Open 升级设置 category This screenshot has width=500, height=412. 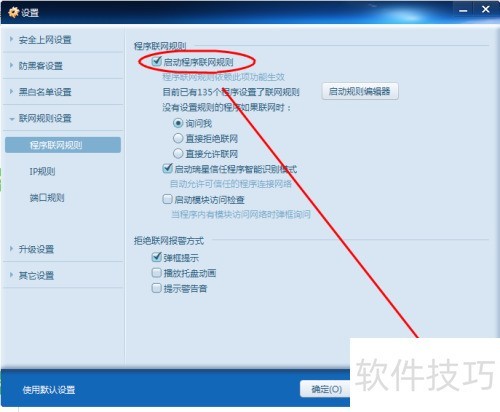[x=36, y=249]
